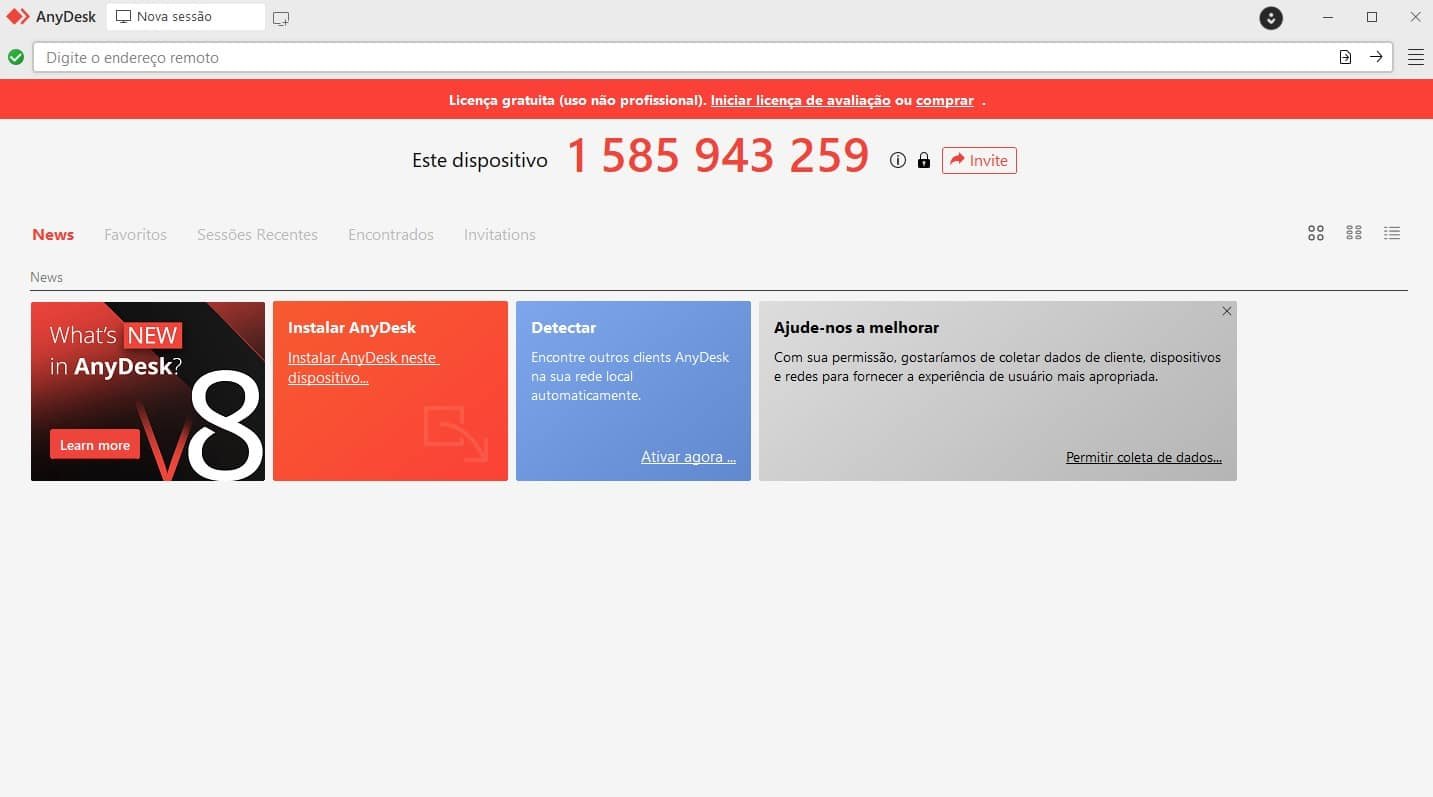Minimize the AnyDesk window
The height and width of the screenshot is (797, 1433).
tap(1328, 17)
